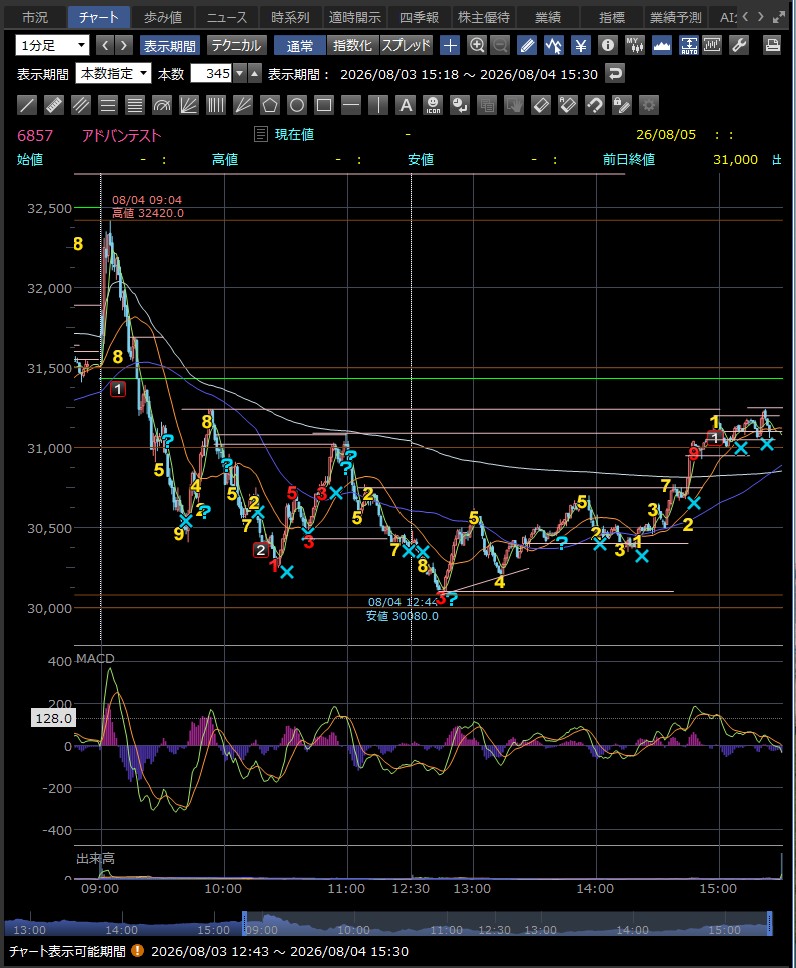Viewport: 796px width, 968px height.
Task: Switch to the 時系列 tab
Action: click(290, 17)
